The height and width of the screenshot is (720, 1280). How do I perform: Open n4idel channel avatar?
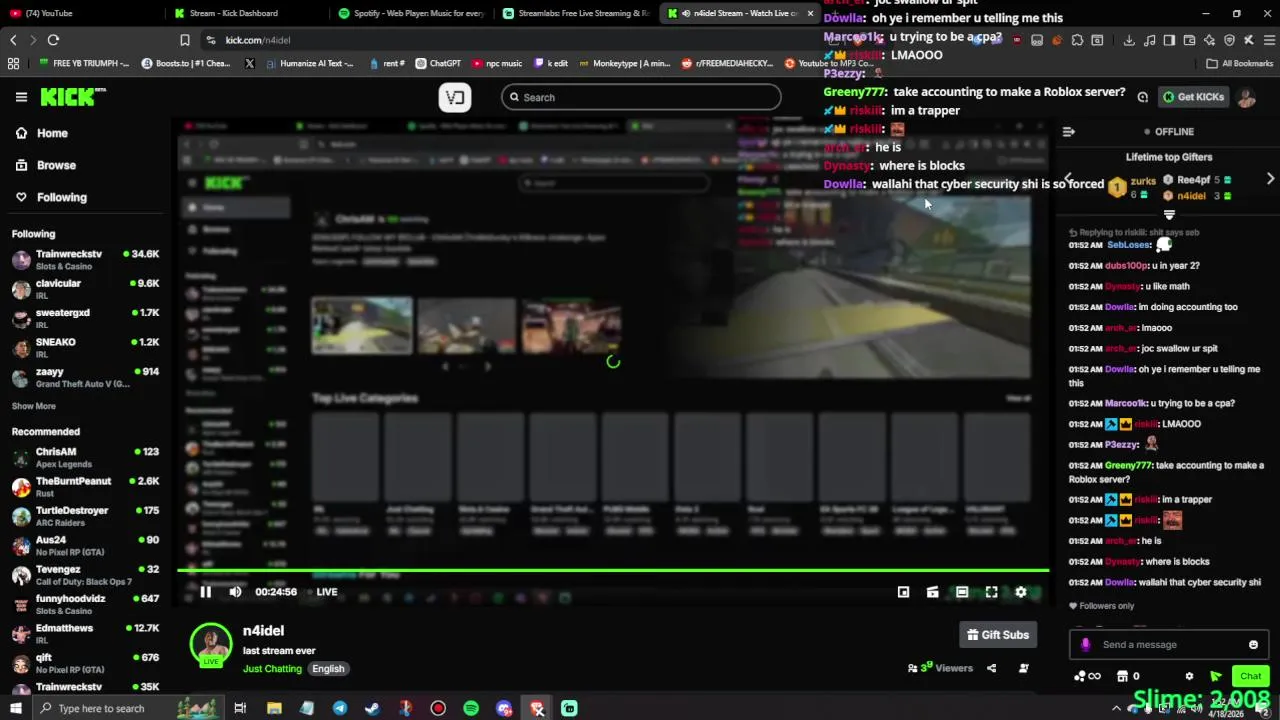pos(211,645)
